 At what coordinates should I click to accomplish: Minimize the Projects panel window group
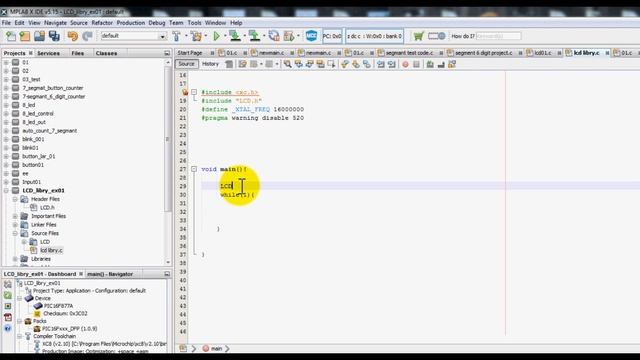[x=167, y=53]
